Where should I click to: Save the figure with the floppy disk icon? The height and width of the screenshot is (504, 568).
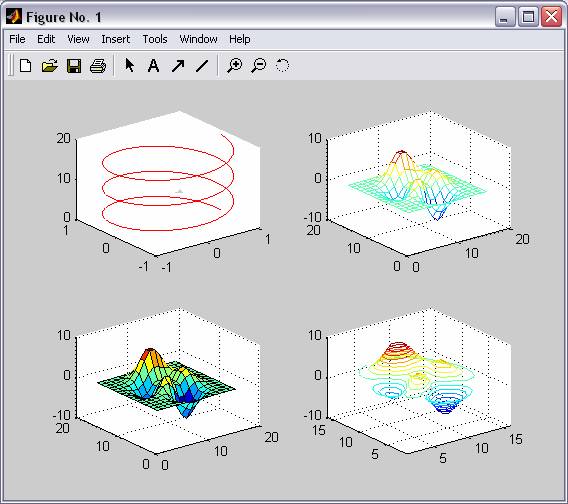pos(74,66)
